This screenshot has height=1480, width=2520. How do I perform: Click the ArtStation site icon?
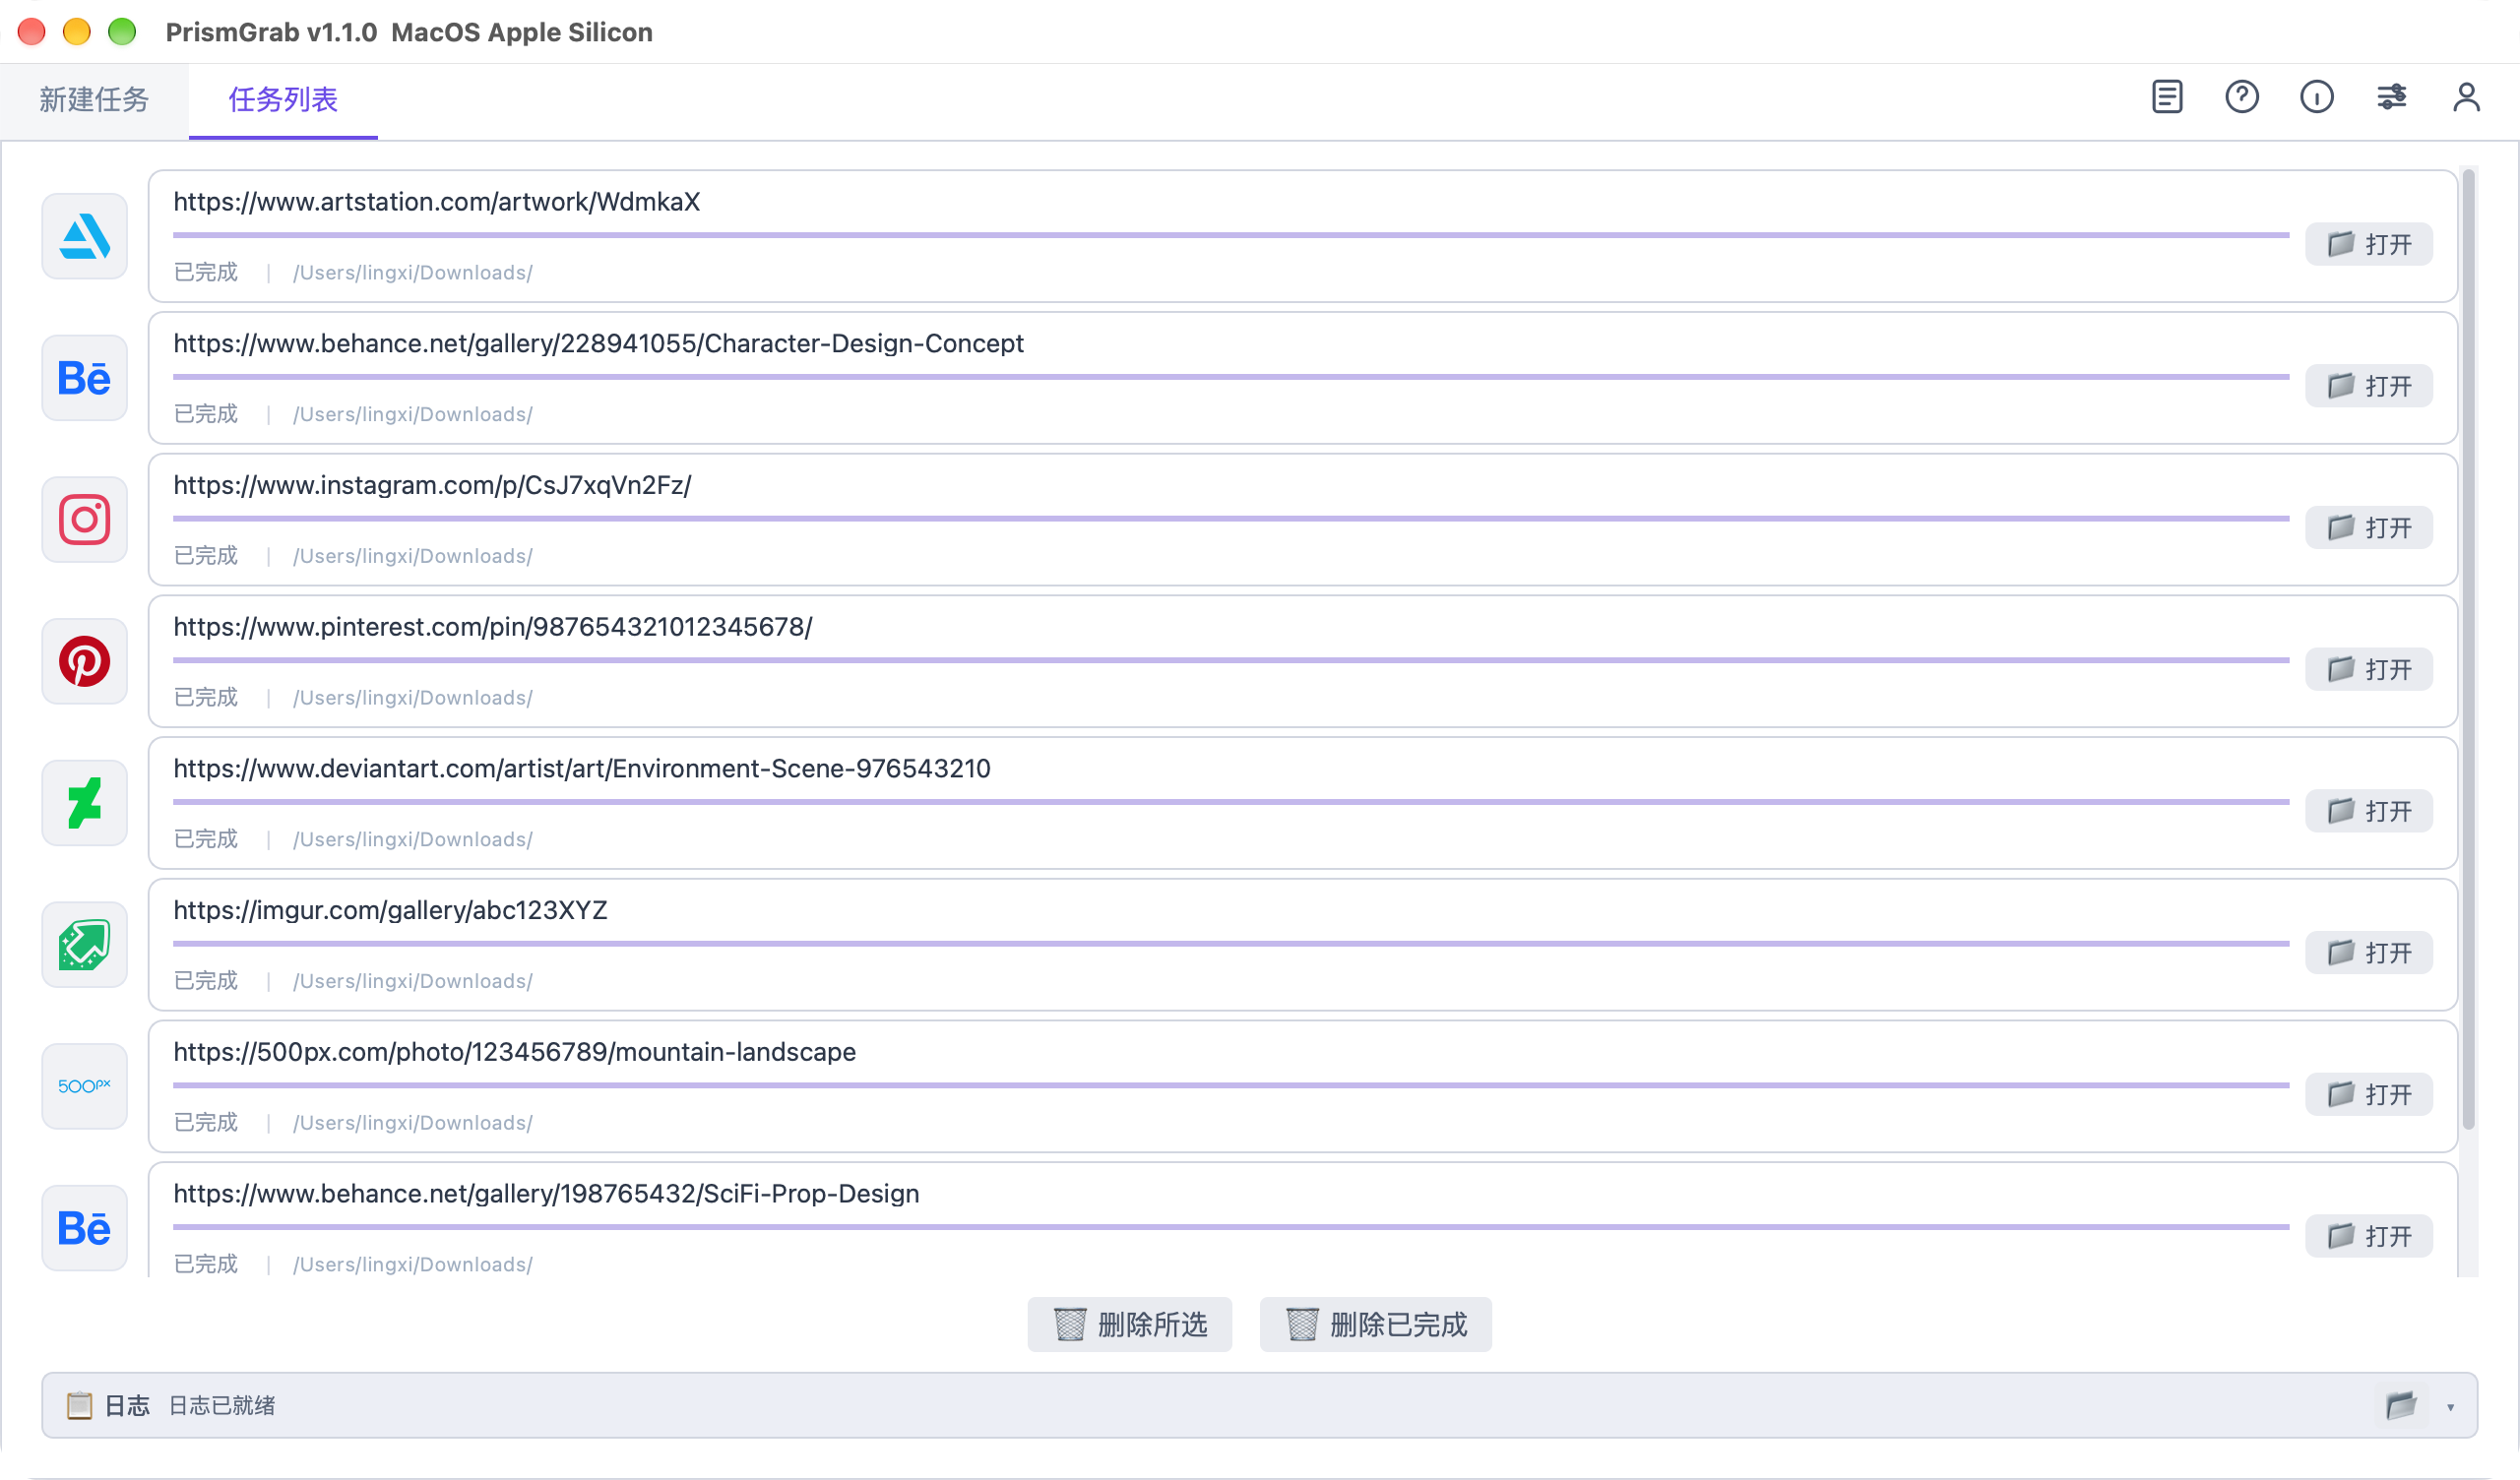point(84,236)
